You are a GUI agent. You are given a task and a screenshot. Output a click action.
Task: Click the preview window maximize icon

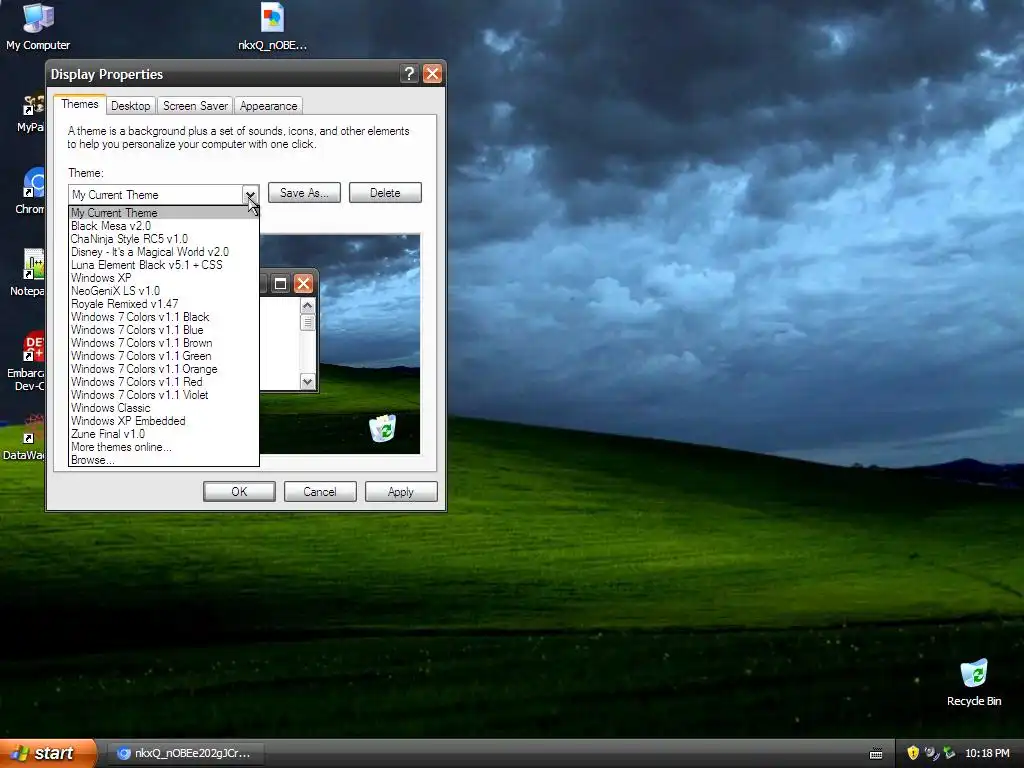pos(280,283)
